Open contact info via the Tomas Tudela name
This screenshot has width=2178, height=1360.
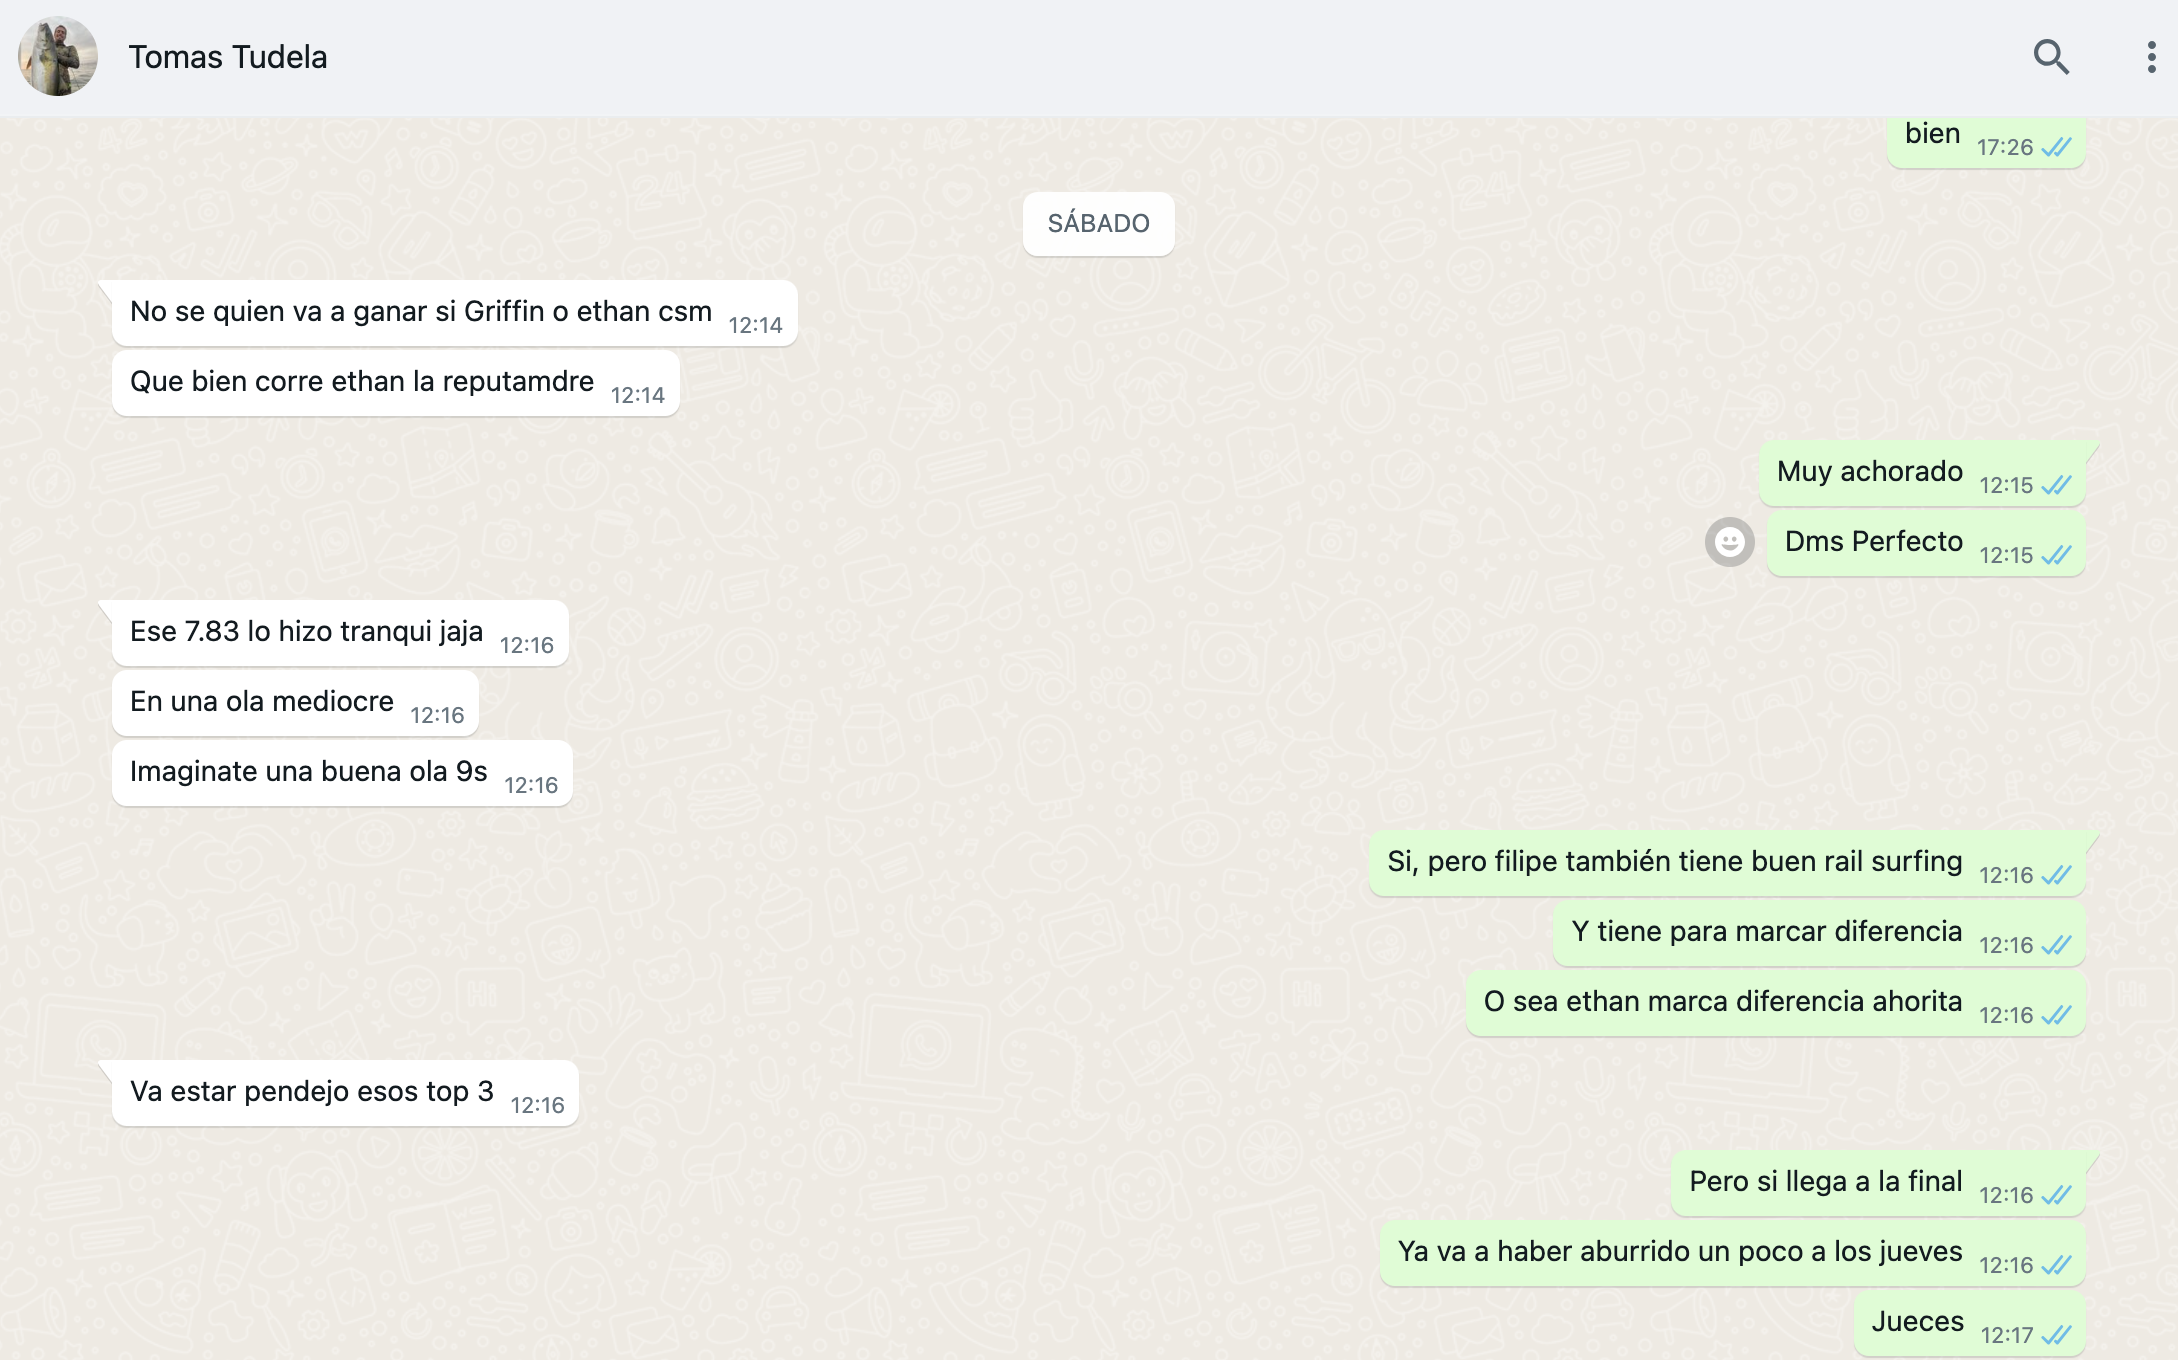(228, 57)
